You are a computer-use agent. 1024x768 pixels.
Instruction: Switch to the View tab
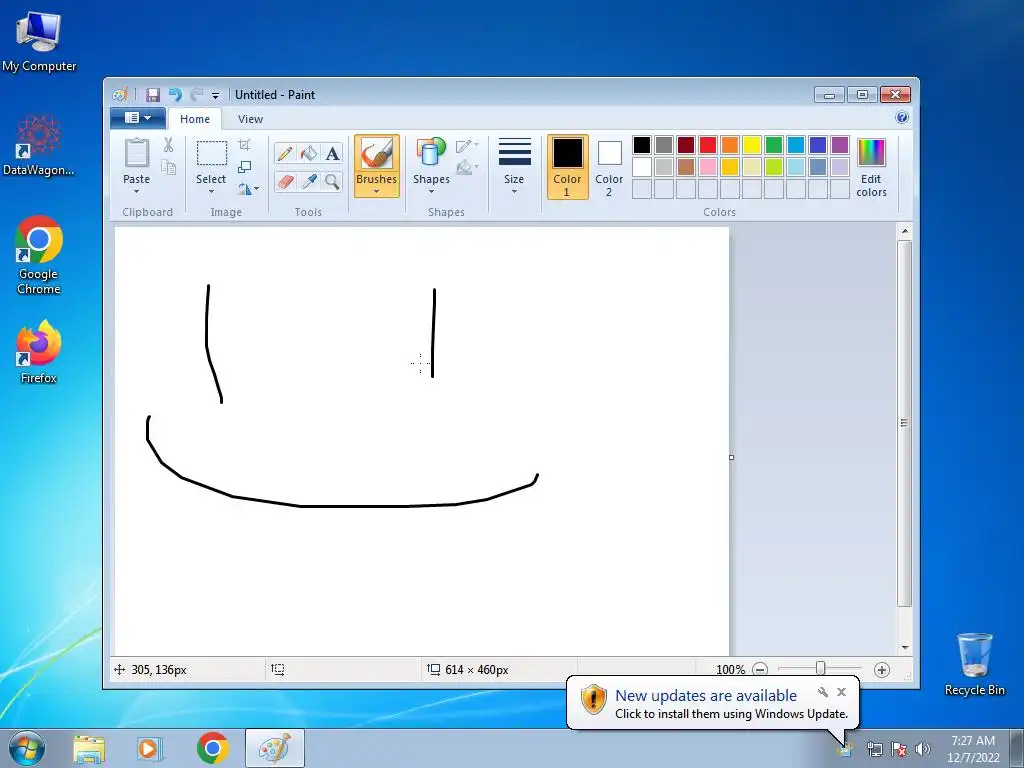250,119
